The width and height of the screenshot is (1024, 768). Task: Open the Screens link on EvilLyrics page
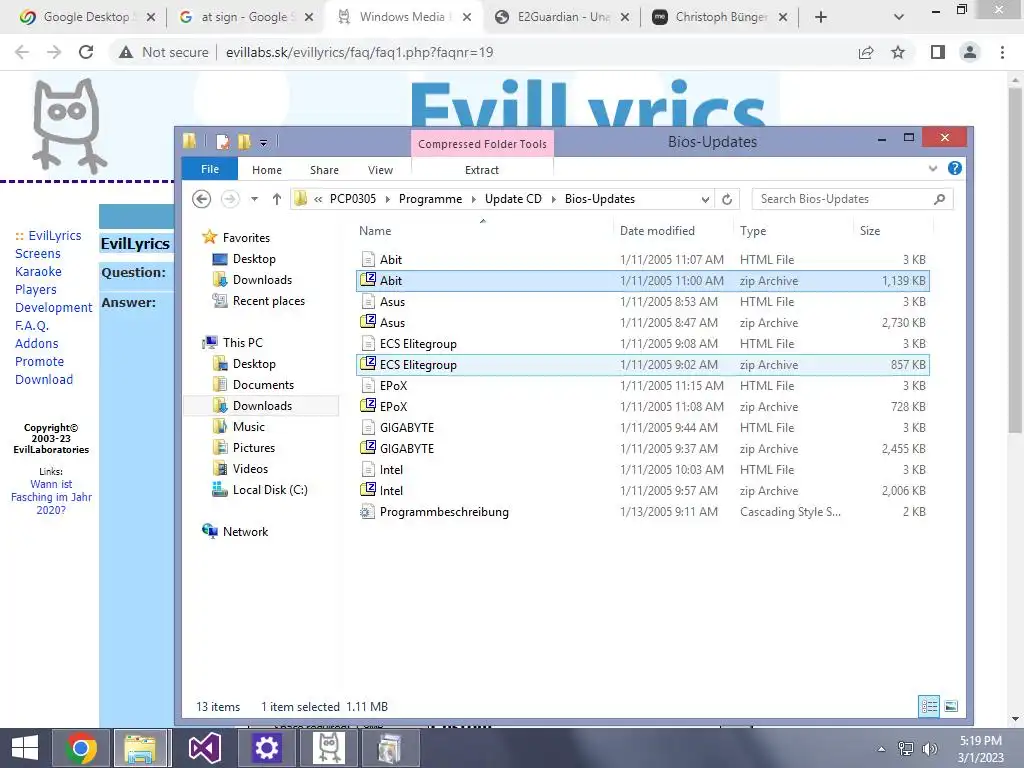tap(37, 253)
